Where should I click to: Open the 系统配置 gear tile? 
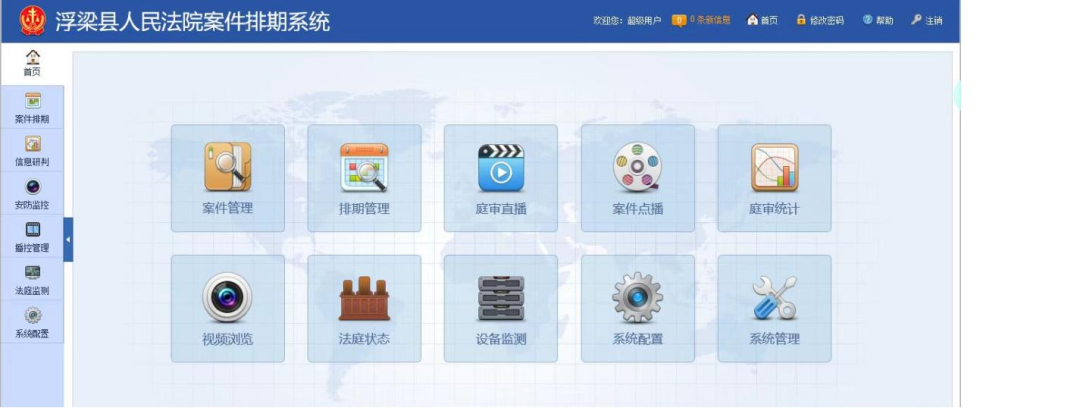coord(638,309)
